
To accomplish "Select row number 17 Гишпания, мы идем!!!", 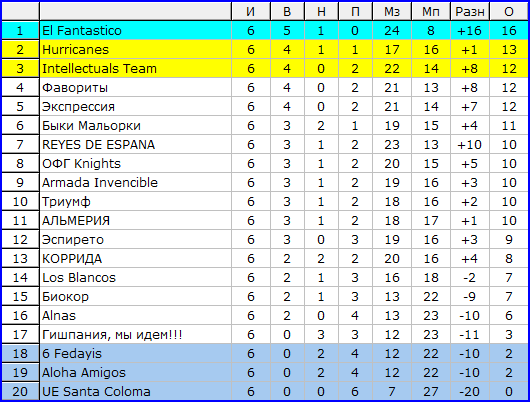I will pos(265,335).
